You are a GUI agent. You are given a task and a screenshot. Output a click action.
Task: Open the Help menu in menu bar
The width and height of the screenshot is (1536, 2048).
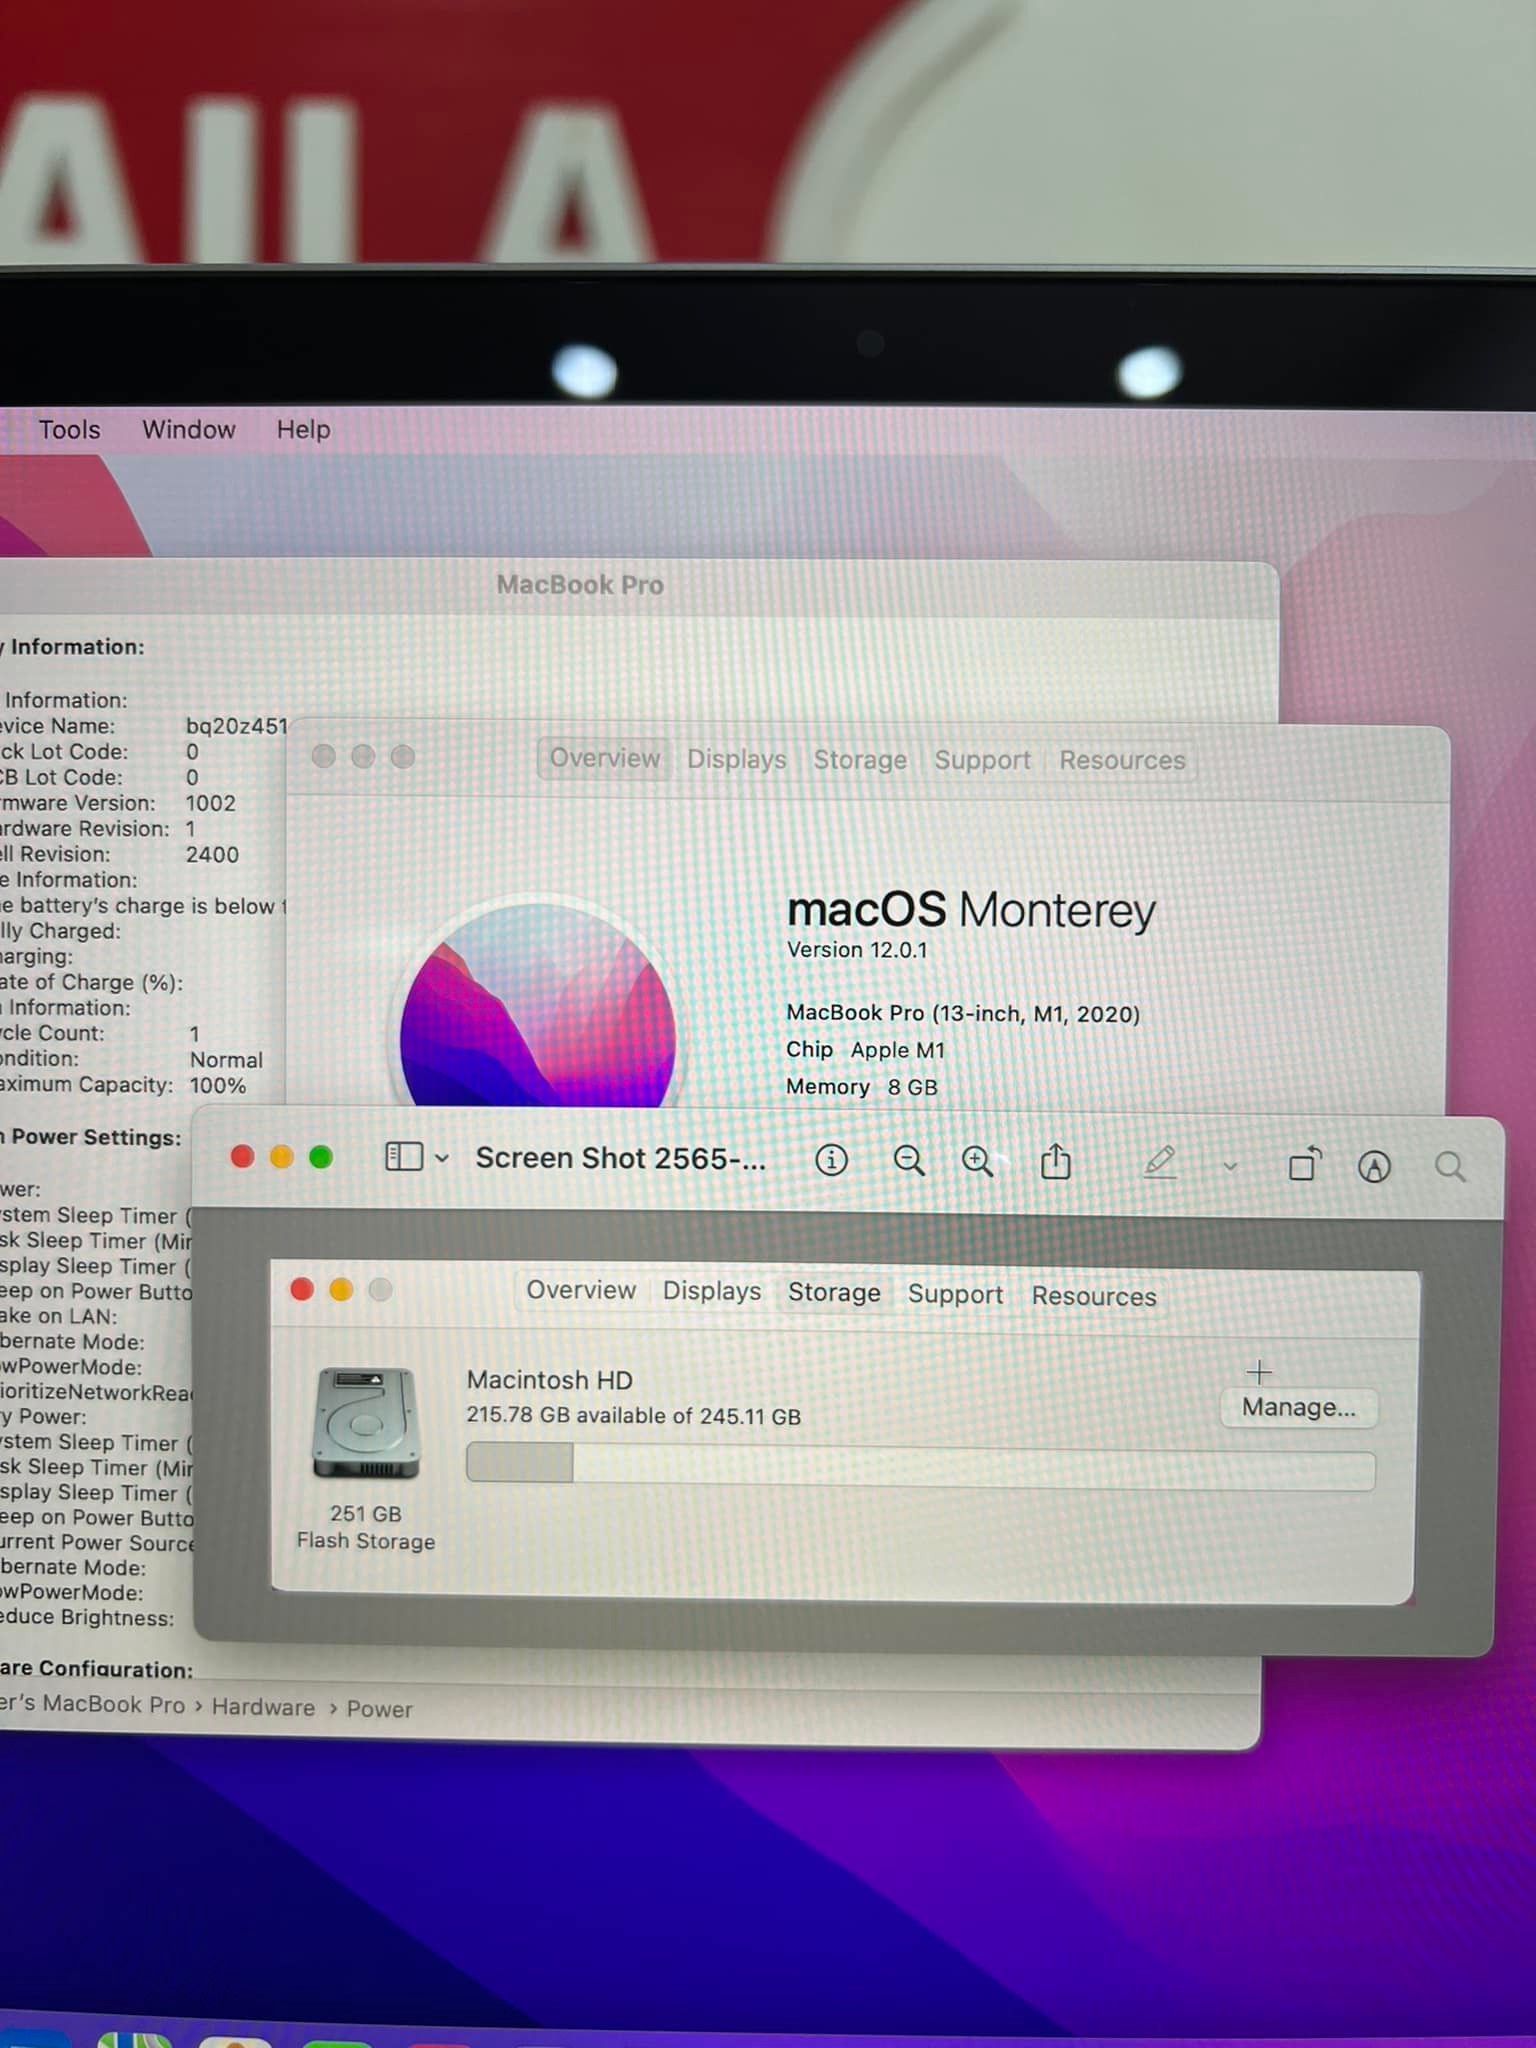pos(303,430)
